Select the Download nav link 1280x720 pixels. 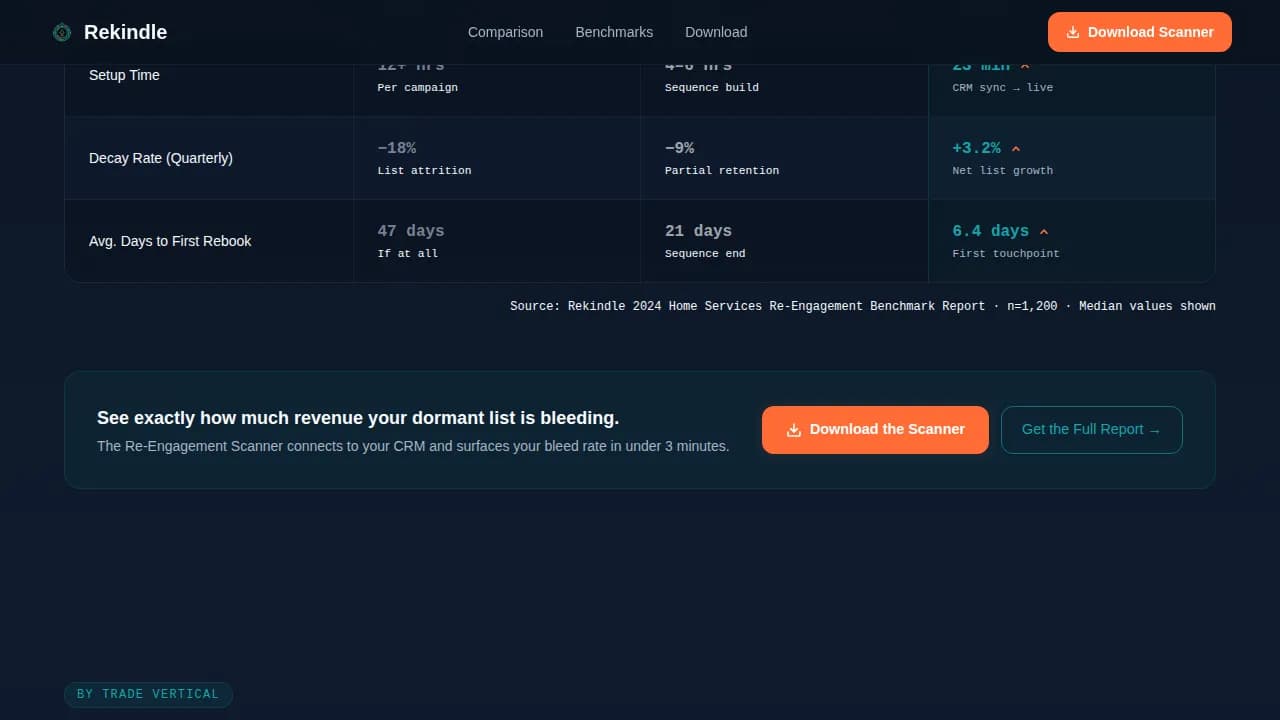tap(716, 32)
